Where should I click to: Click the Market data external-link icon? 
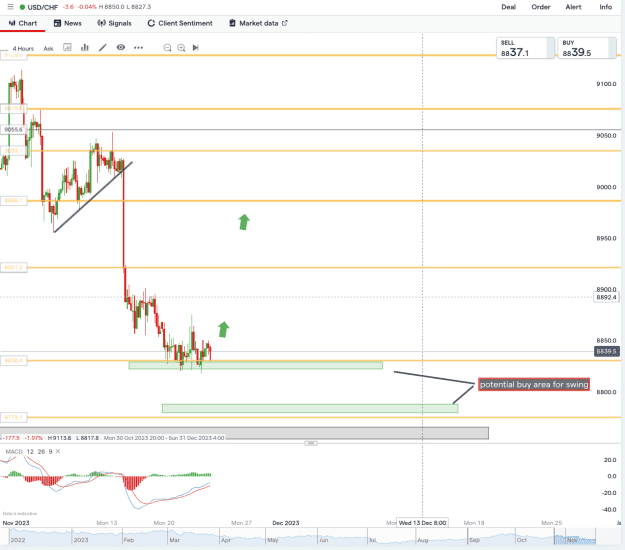tap(285, 23)
